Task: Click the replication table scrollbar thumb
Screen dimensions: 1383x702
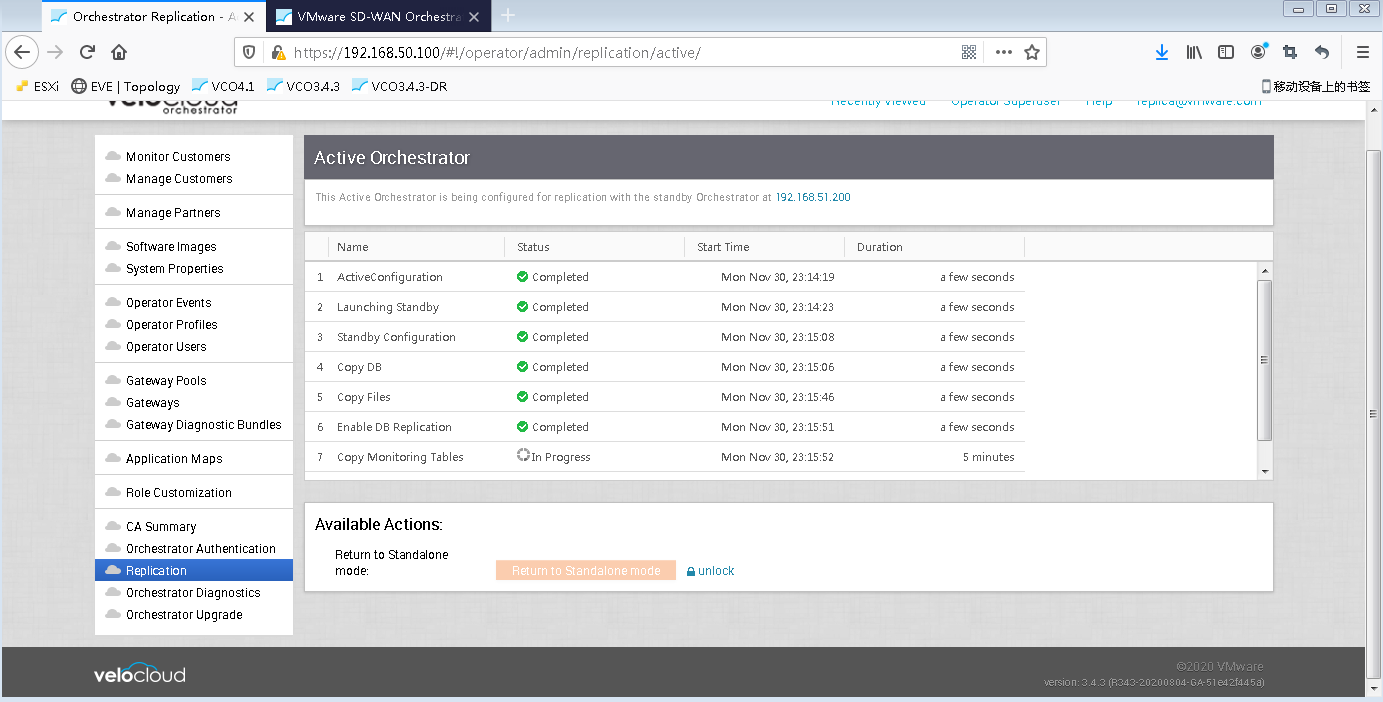Action: point(1265,360)
